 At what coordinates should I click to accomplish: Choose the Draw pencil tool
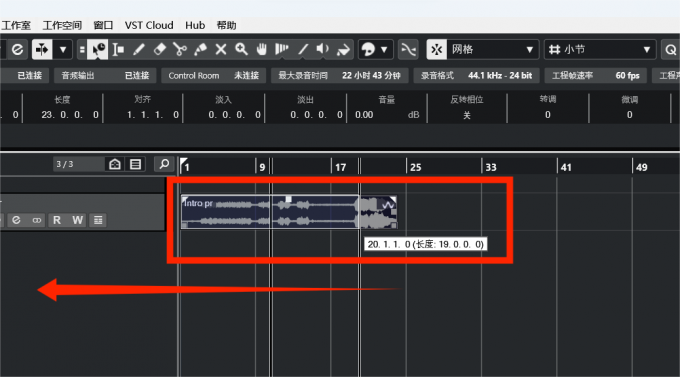(139, 49)
